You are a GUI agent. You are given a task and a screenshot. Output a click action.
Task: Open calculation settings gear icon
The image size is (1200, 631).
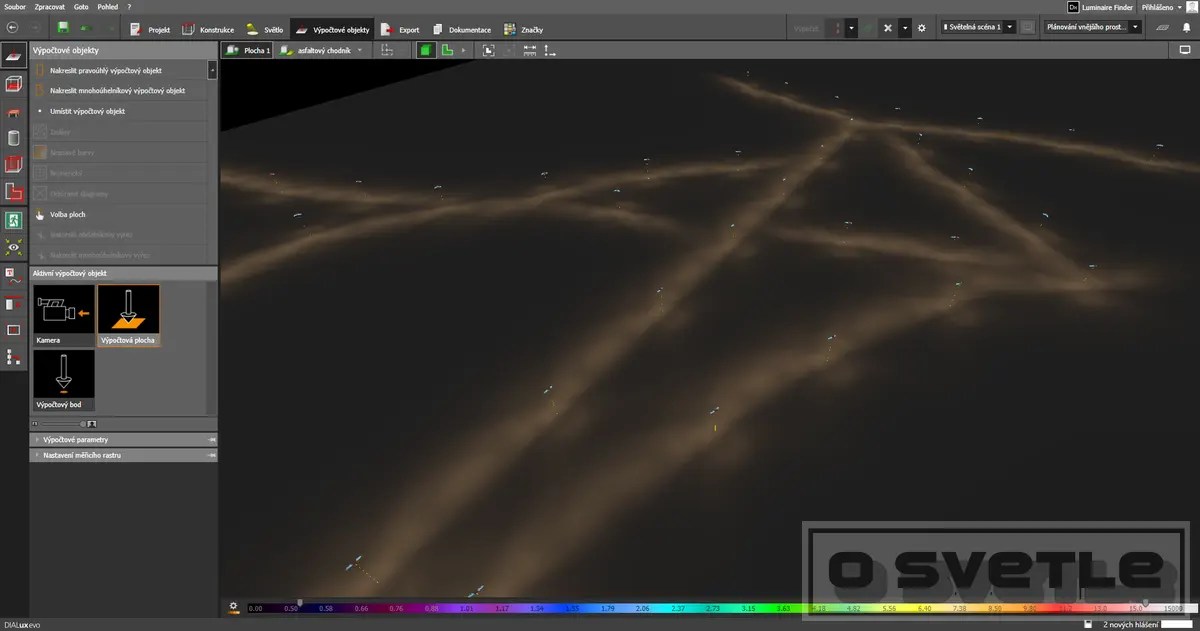922,28
